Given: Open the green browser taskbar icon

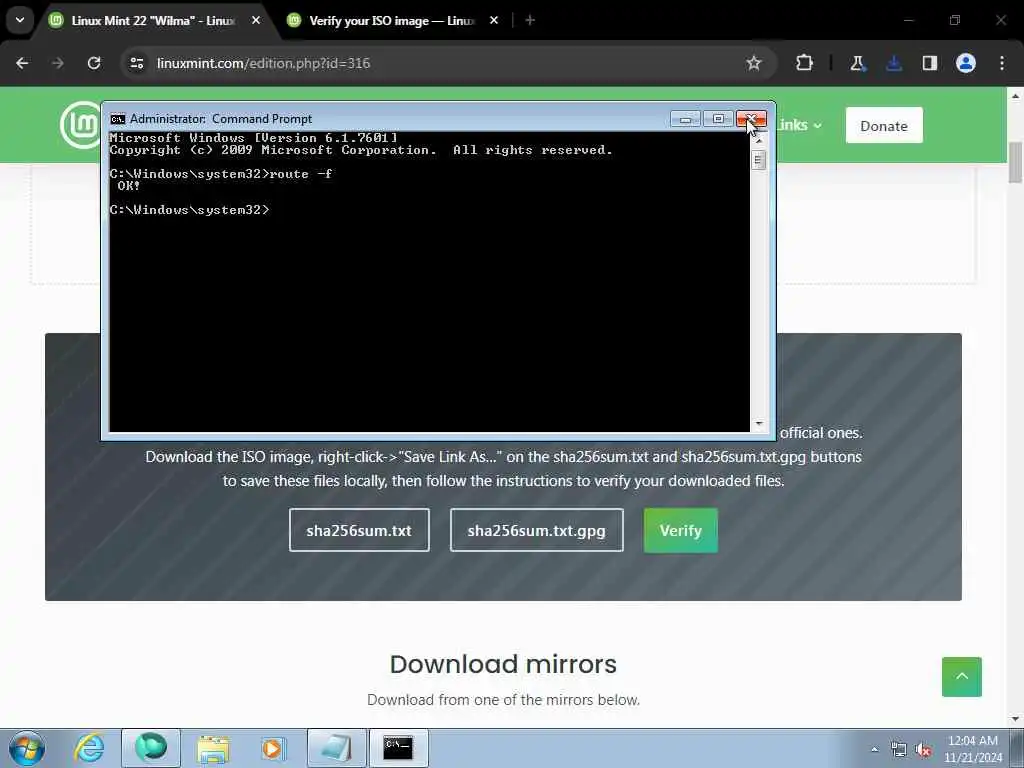Looking at the screenshot, I should click(x=151, y=748).
